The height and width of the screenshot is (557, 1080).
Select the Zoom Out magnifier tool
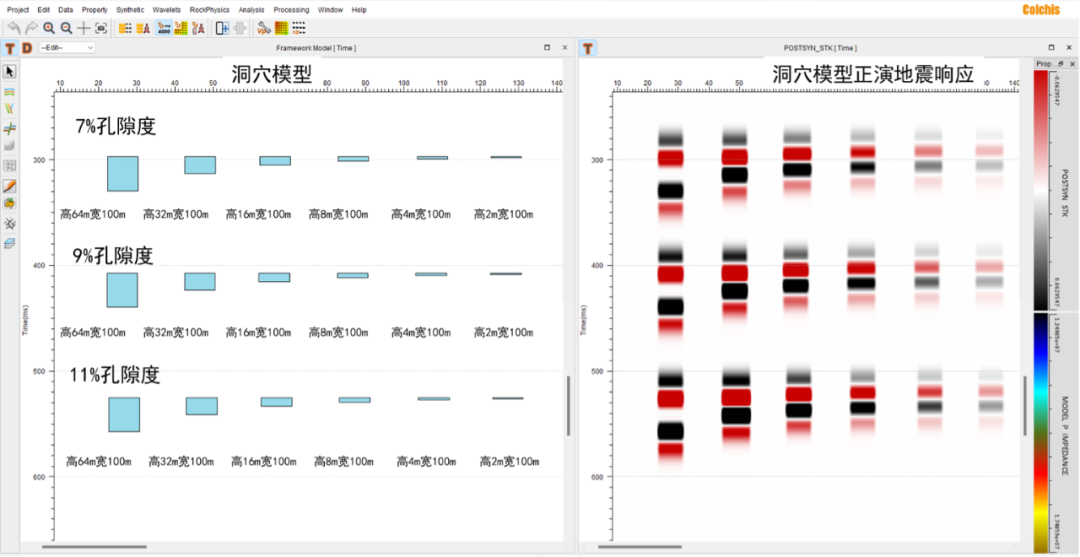(x=66, y=28)
